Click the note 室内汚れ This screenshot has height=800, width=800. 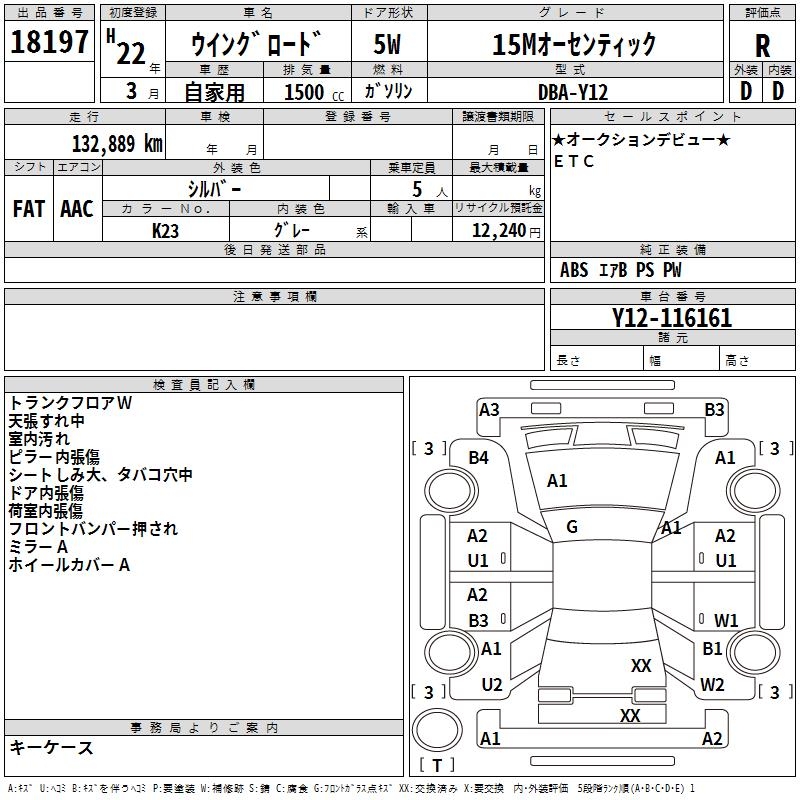click(39, 439)
